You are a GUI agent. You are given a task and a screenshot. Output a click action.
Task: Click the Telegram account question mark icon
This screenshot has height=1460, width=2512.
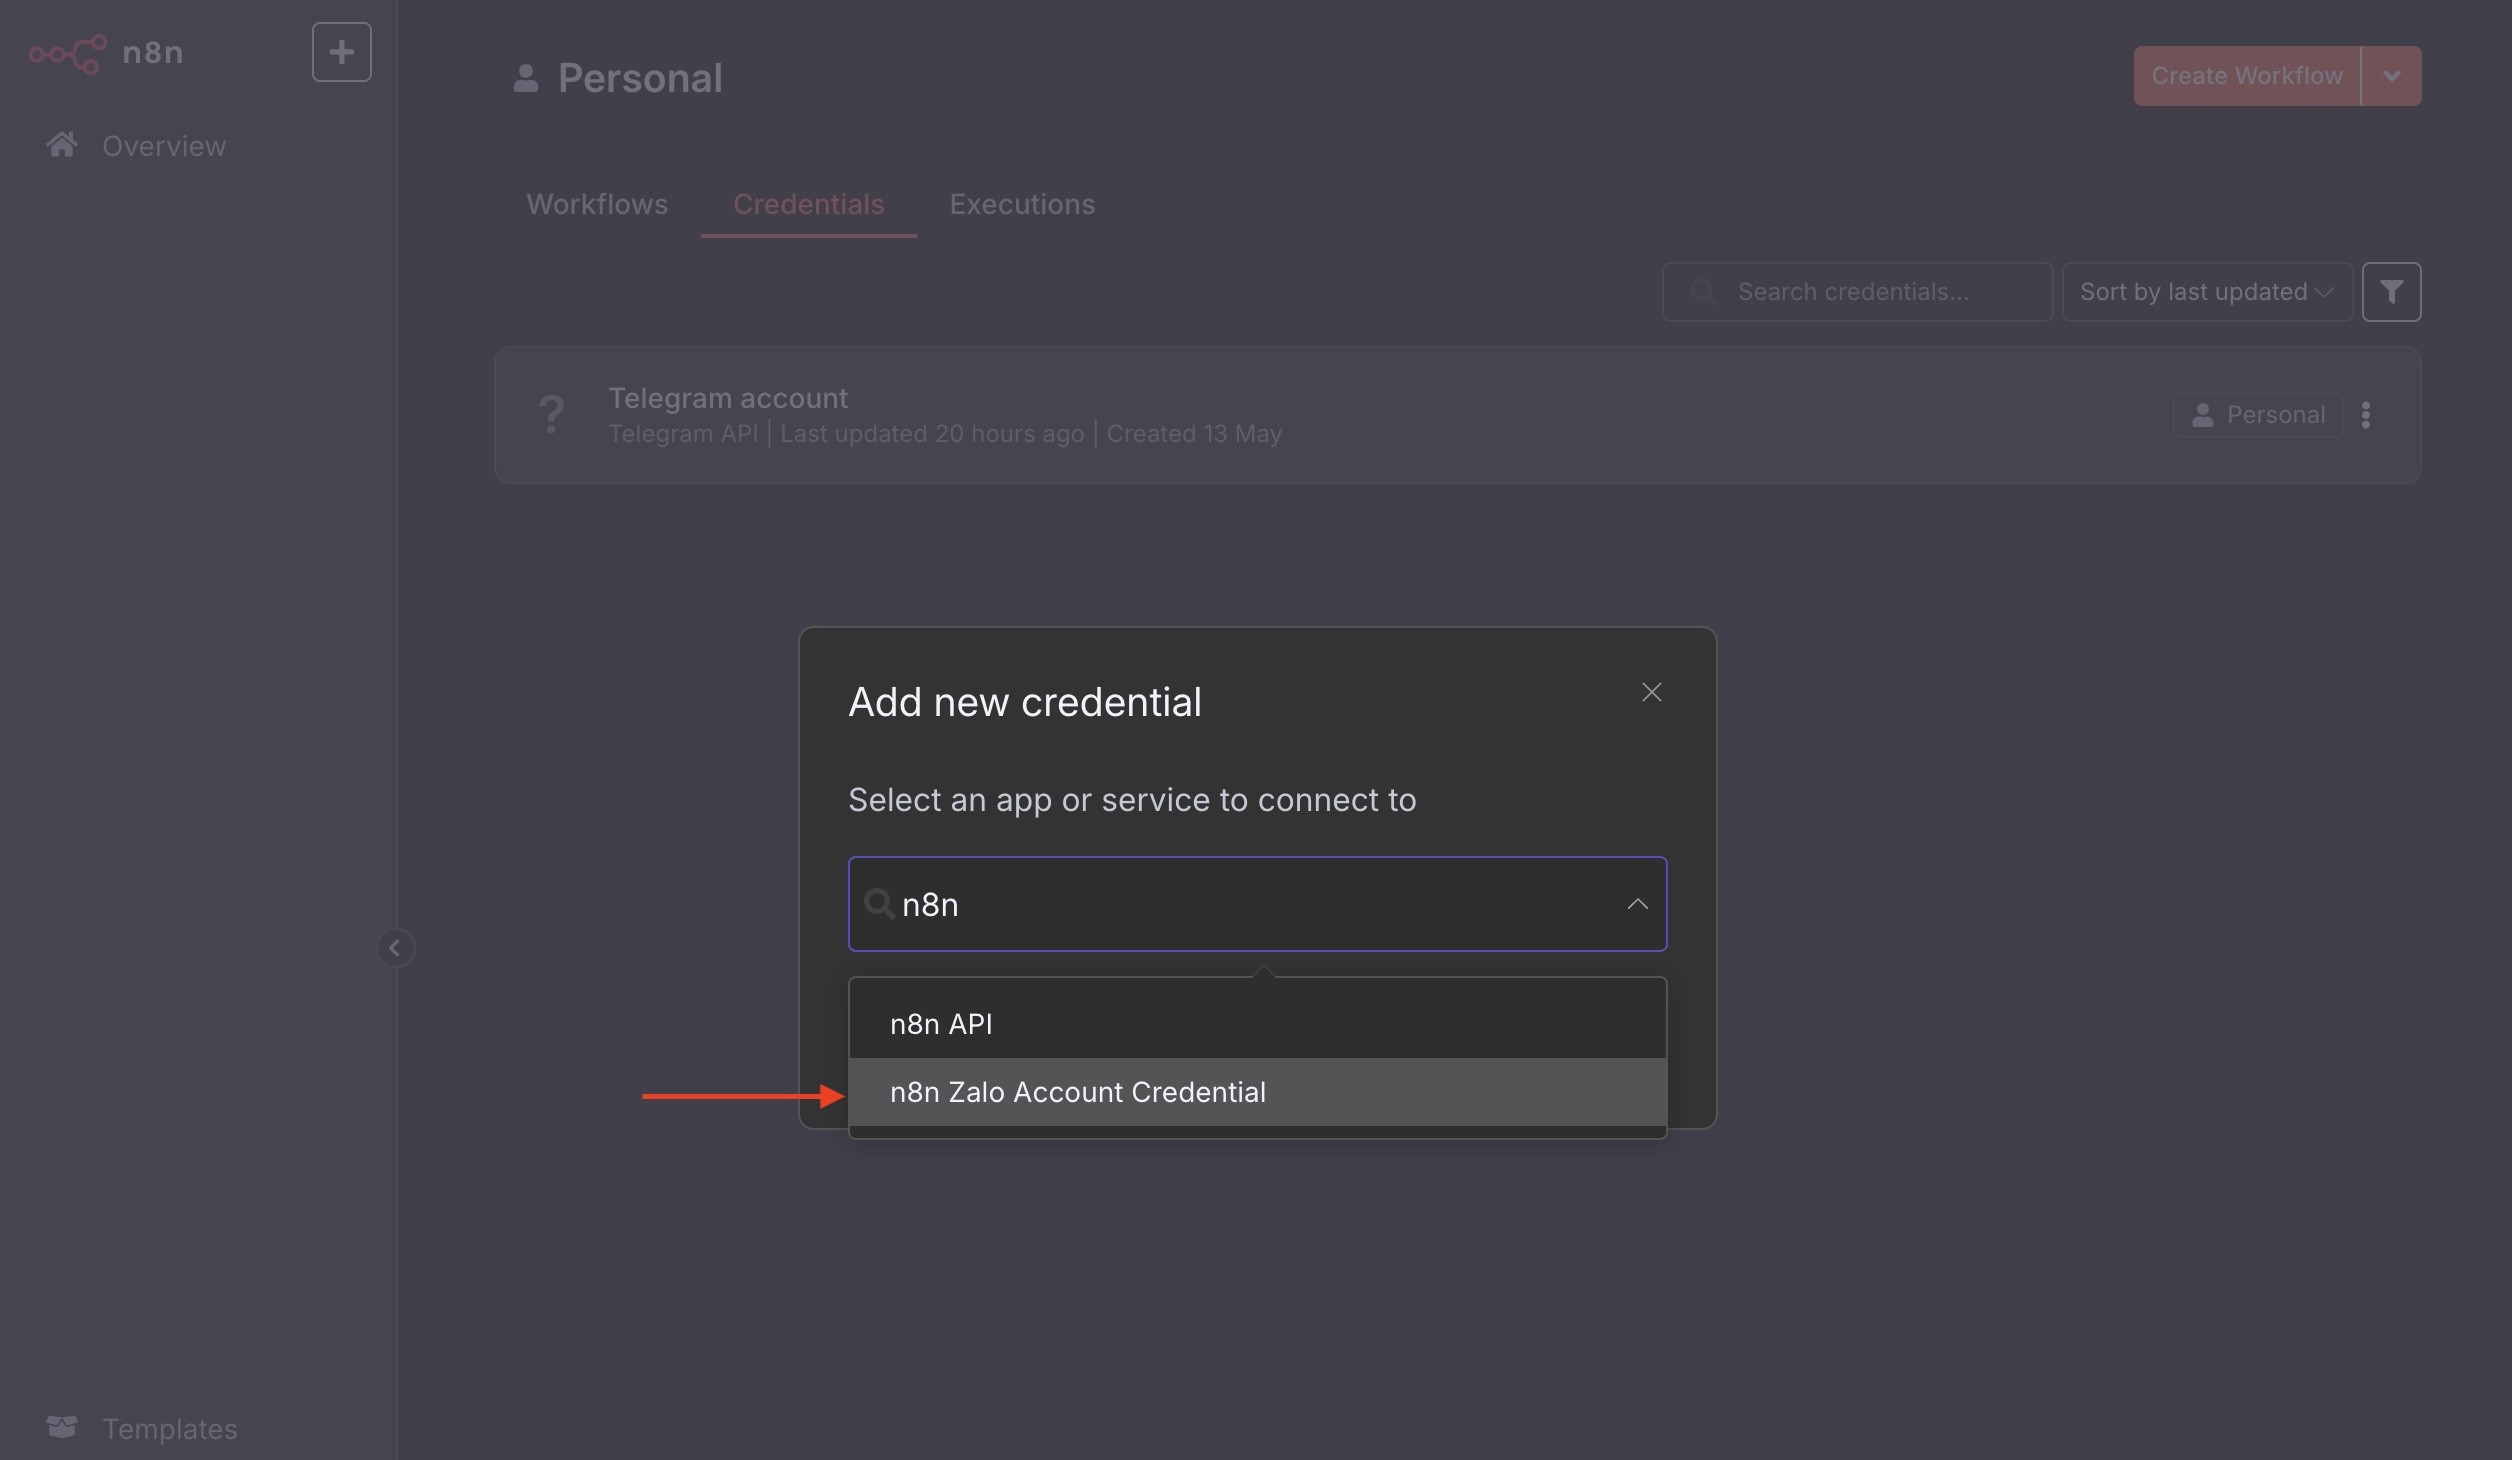(x=551, y=414)
